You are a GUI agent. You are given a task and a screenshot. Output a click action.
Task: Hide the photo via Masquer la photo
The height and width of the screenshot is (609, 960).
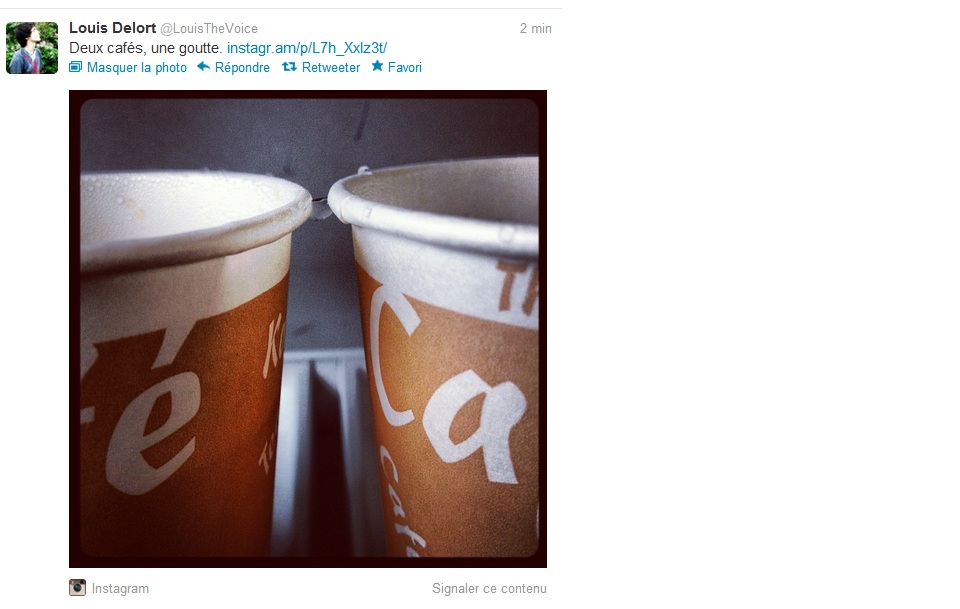tap(137, 67)
